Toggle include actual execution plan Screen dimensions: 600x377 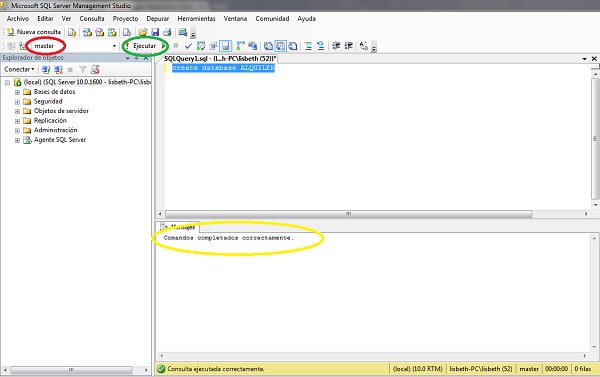click(x=240, y=46)
